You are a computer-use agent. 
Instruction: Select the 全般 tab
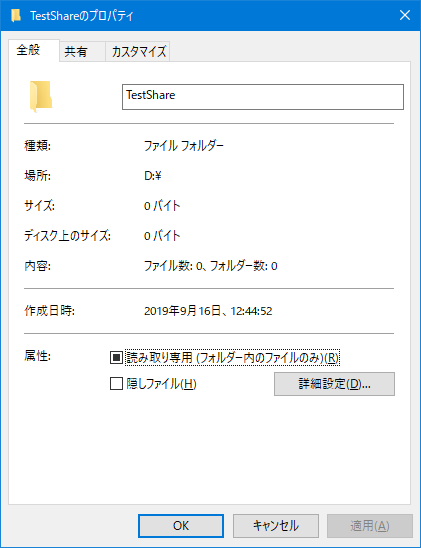[x=34, y=50]
